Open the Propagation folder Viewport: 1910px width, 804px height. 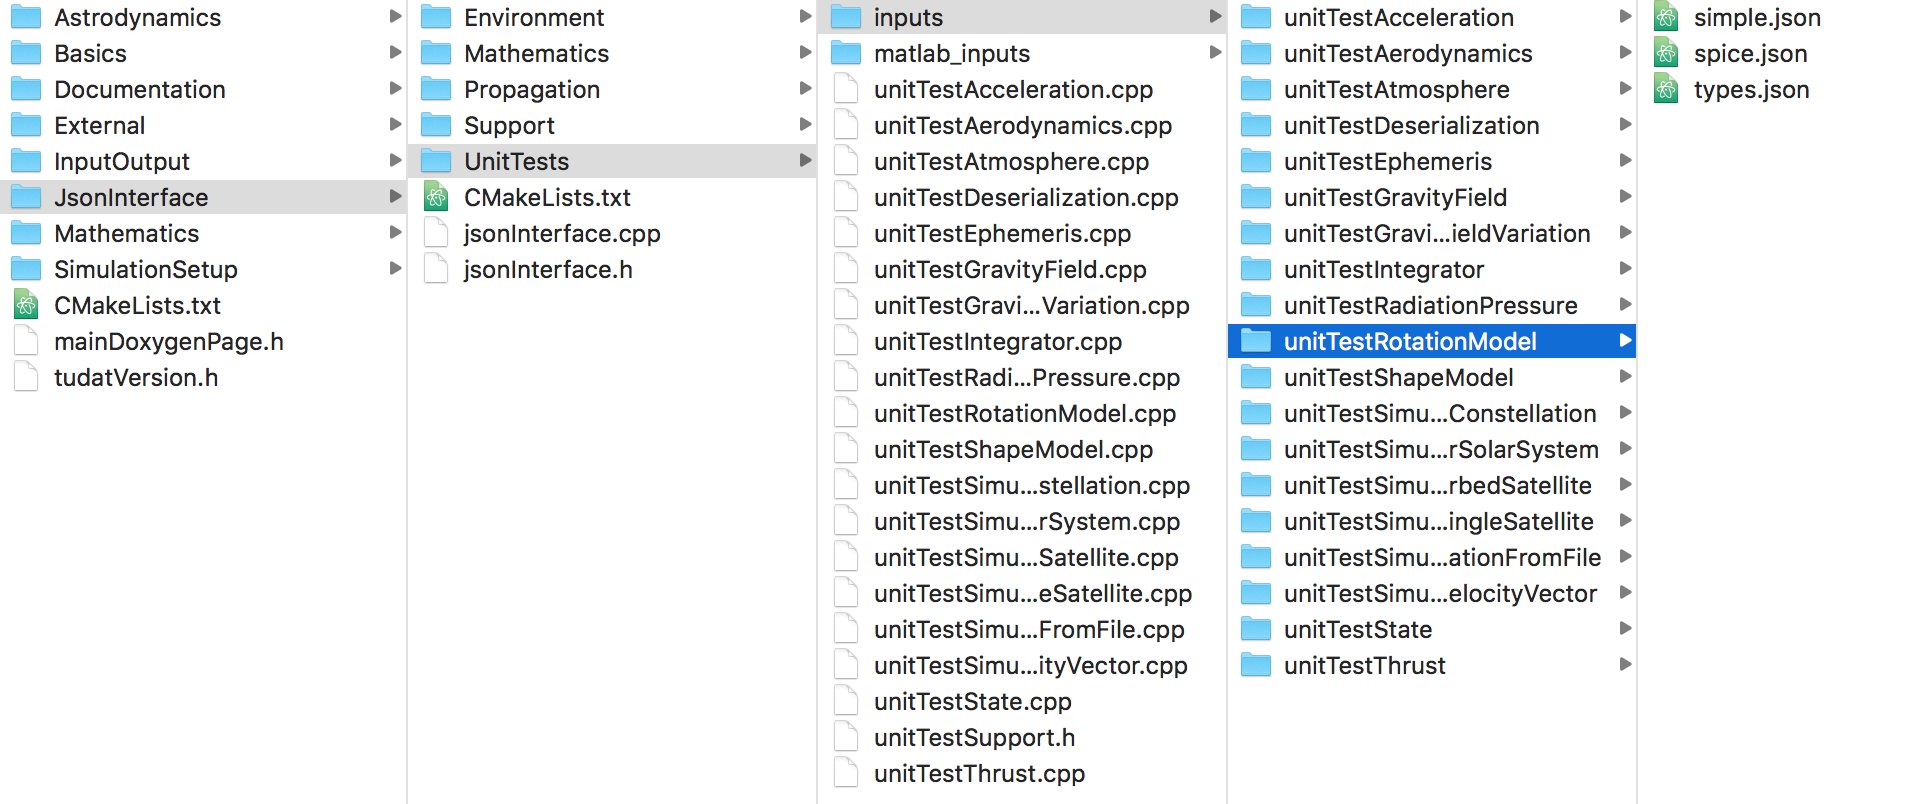coord(531,90)
